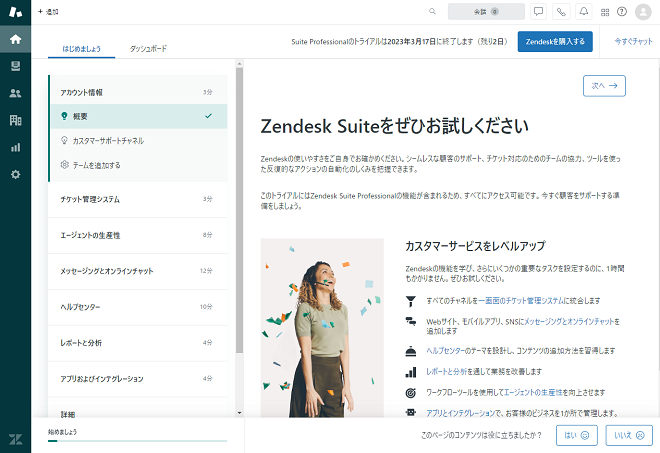The width and height of the screenshot is (660, 453).
Task: Click the Zendesk Suiteをぜひお試しください heading
Action: (394, 126)
